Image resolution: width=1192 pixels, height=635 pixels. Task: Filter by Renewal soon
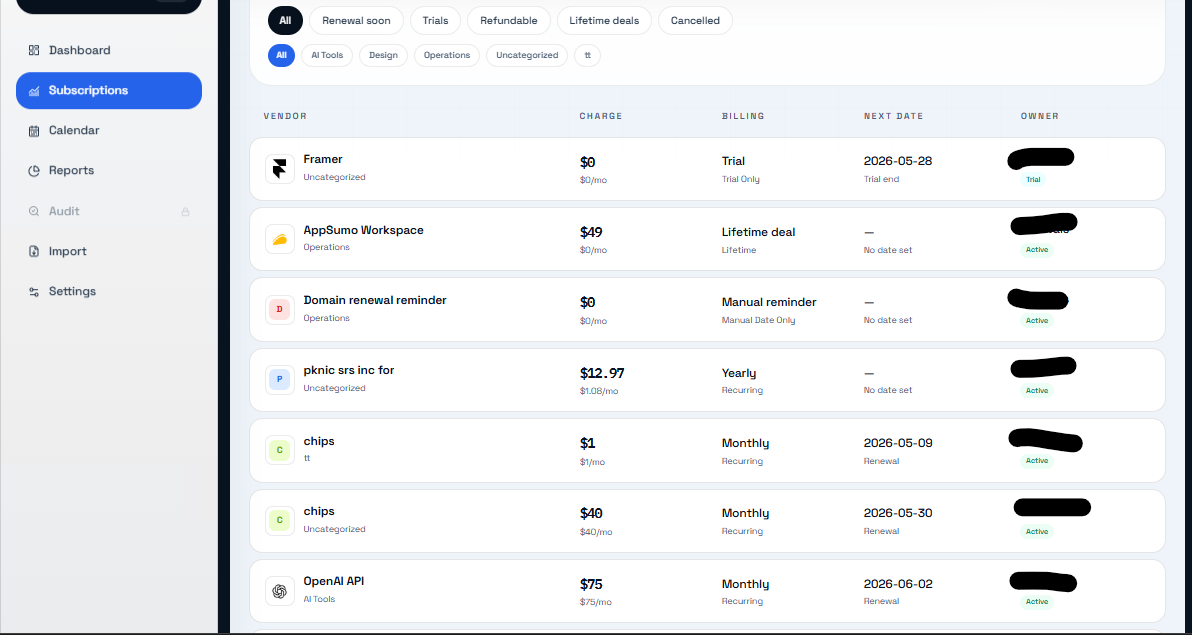(357, 21)
